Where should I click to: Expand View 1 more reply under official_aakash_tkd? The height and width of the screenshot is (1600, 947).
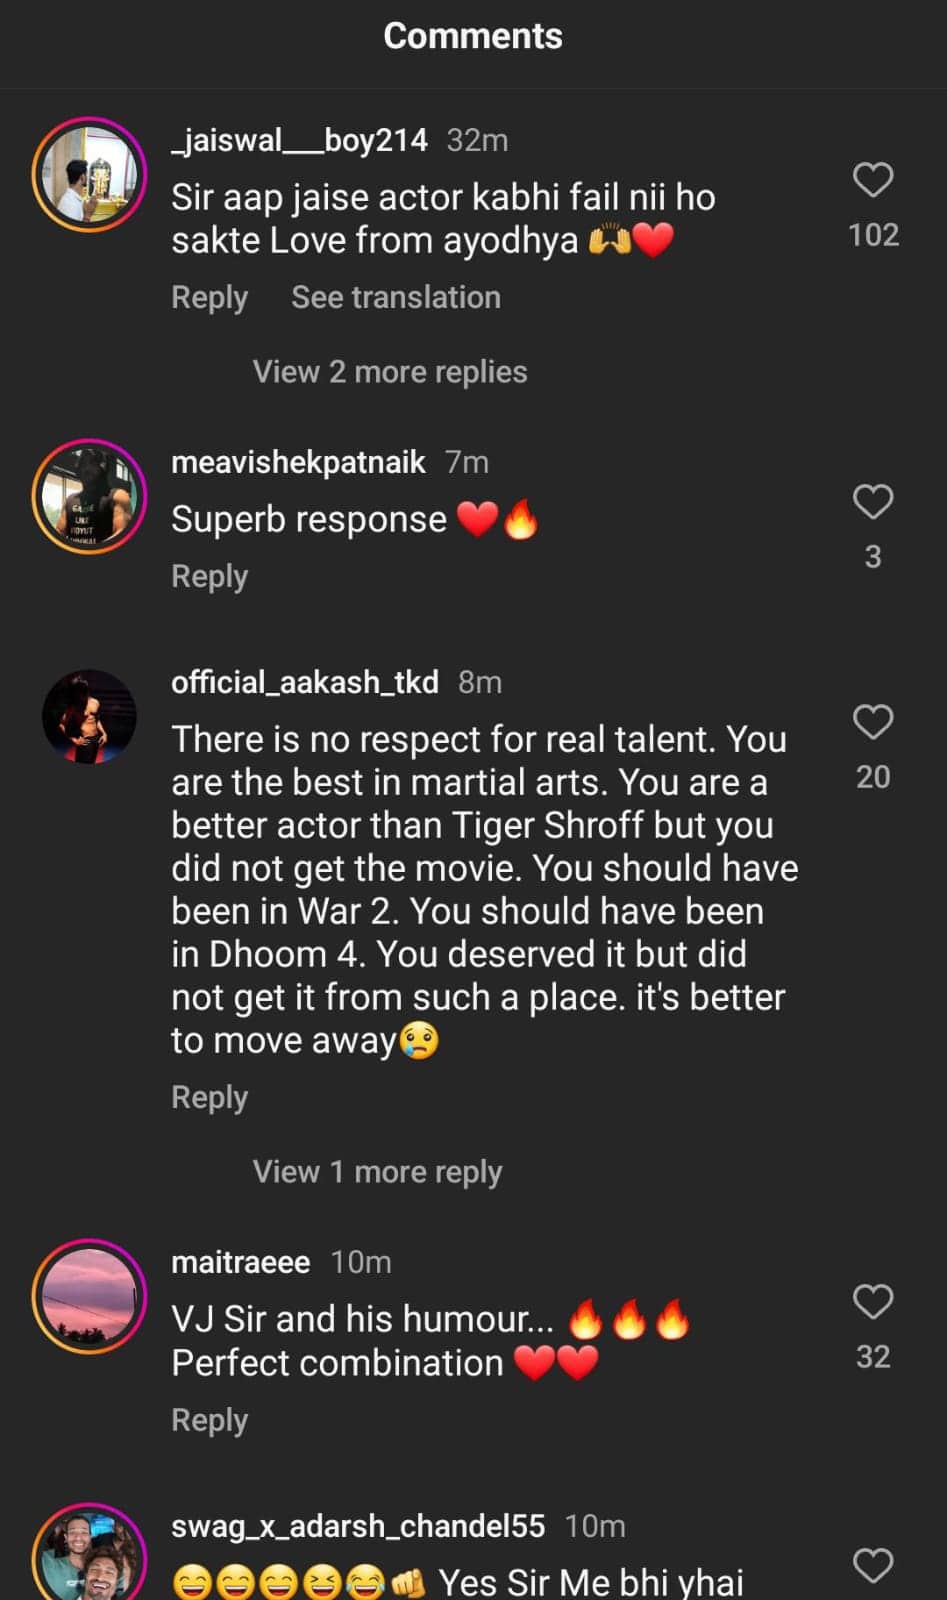tap(377, 1171)
